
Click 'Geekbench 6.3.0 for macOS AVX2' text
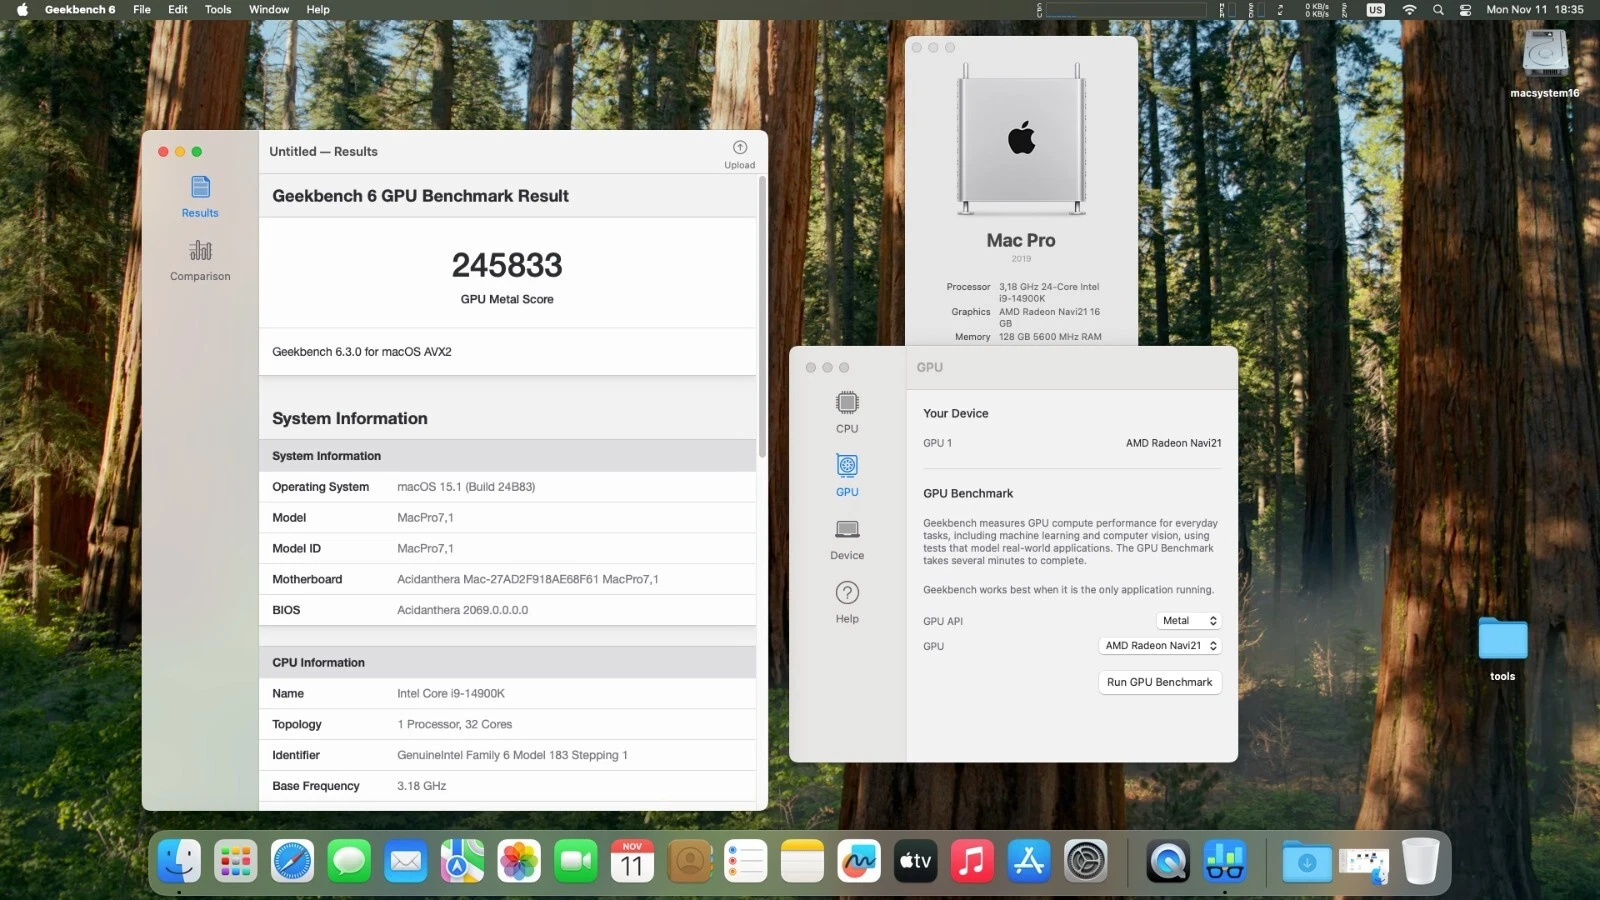[x=362, y=352]
